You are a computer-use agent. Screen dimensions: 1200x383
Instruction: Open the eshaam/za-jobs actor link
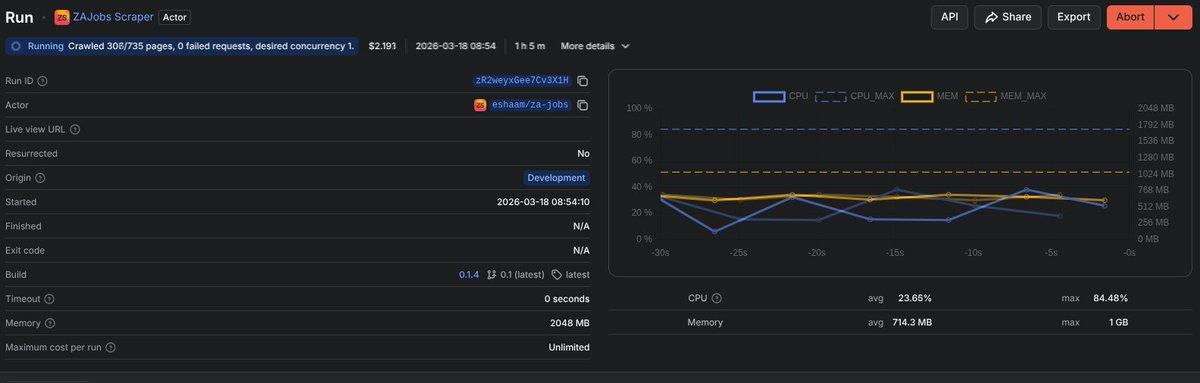point(530,105)
